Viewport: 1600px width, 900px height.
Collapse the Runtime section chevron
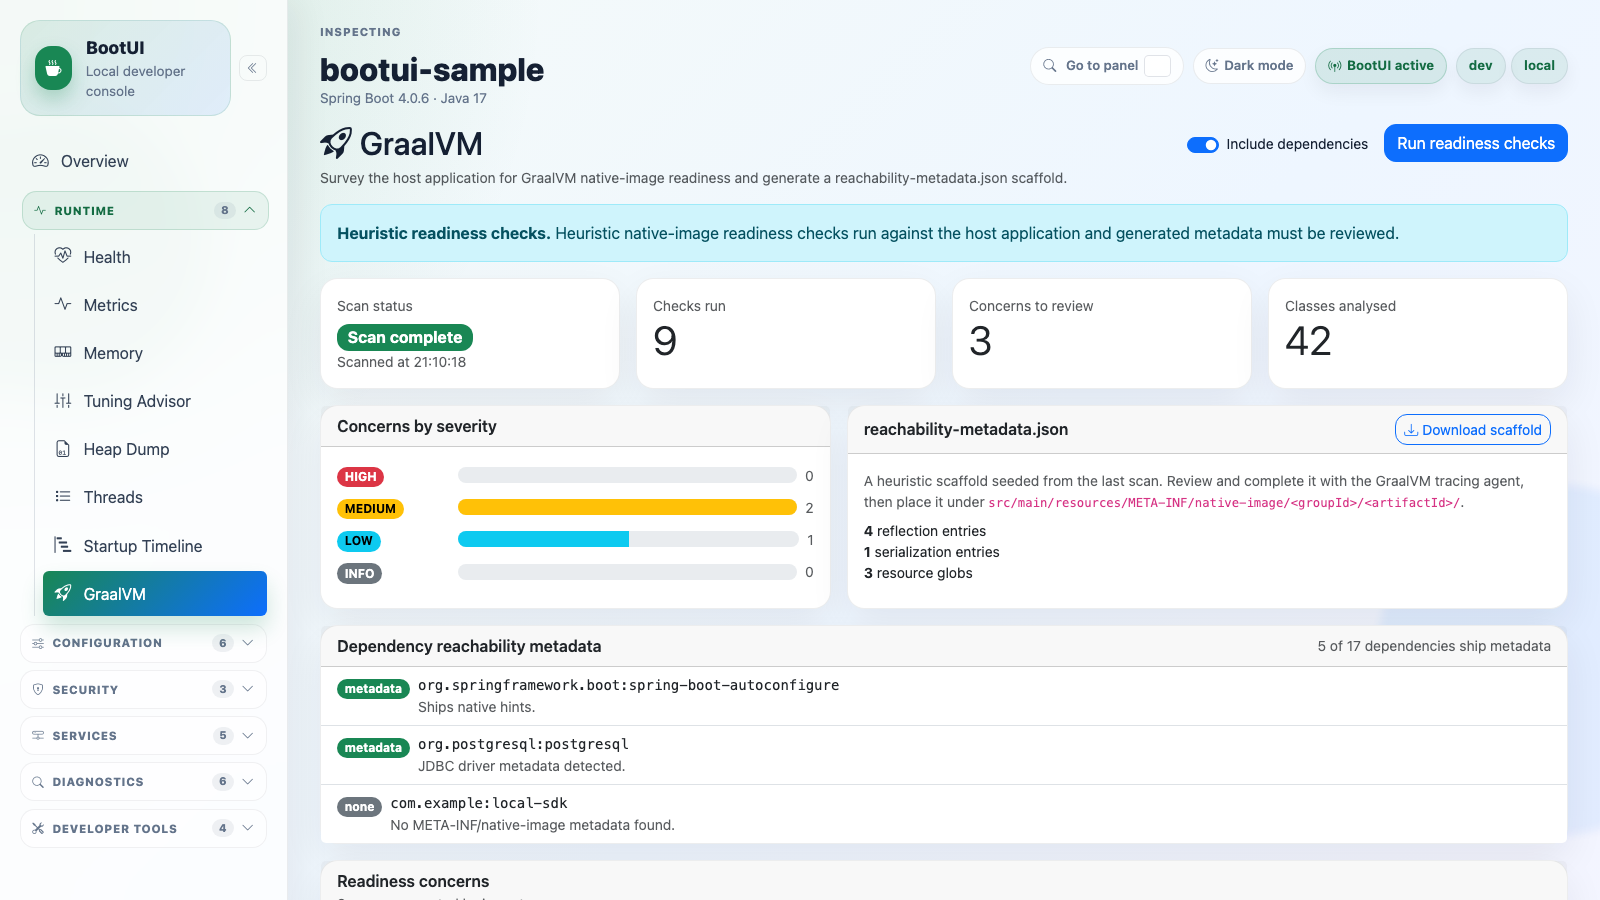pyautogui.click(x=250, y=210)
